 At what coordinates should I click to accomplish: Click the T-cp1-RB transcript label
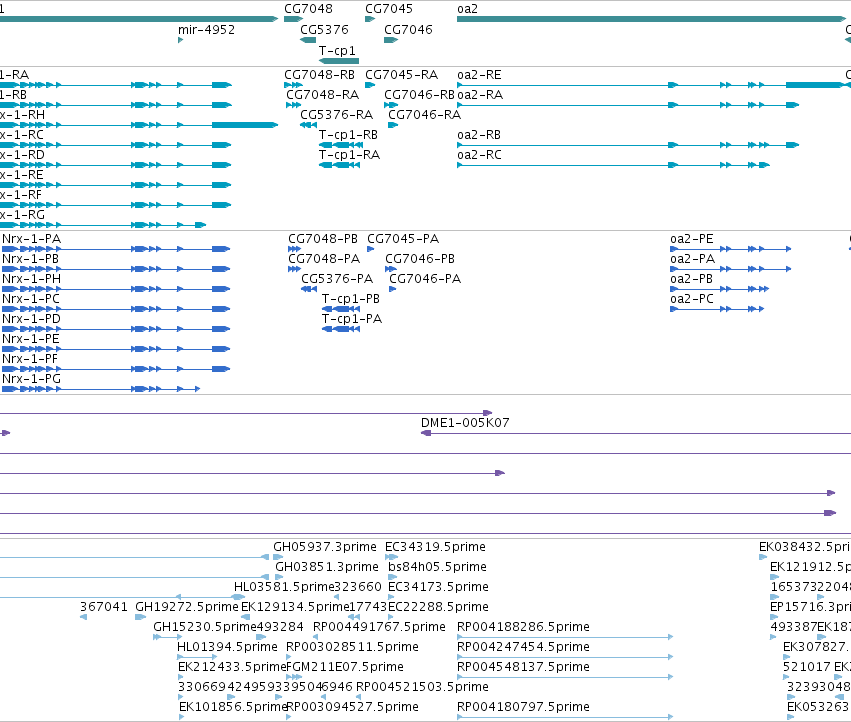(348, 135)
